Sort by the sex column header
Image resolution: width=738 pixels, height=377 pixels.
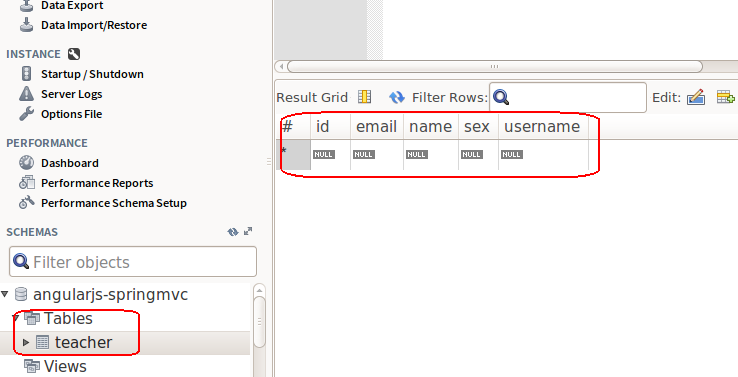click(x=478, y=127)
